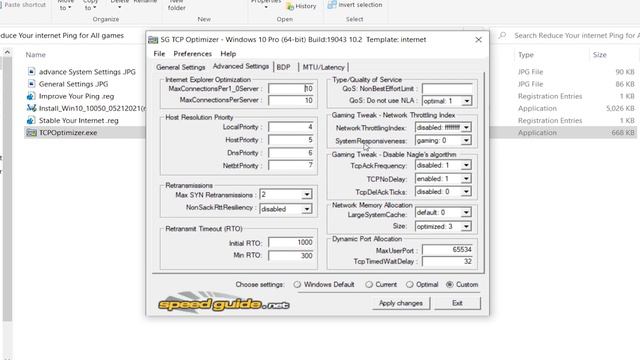This screenshot has width=640, height=360.
Task: Click the Initial RTO input field
Action: pos(291,242)
